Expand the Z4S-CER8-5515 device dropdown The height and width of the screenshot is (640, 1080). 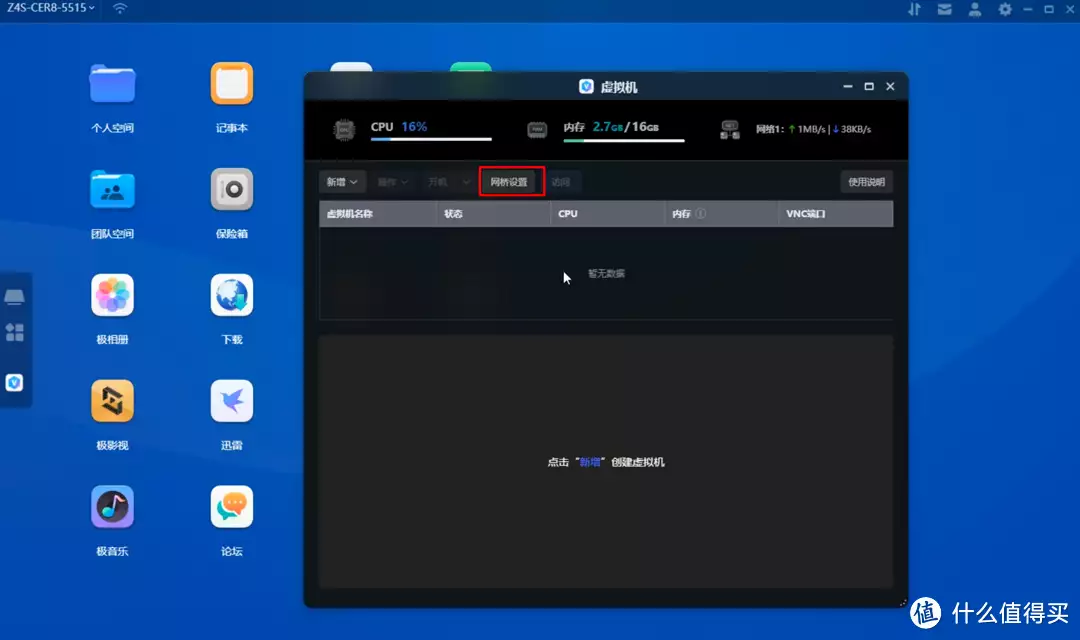click(x=51, y=8)
